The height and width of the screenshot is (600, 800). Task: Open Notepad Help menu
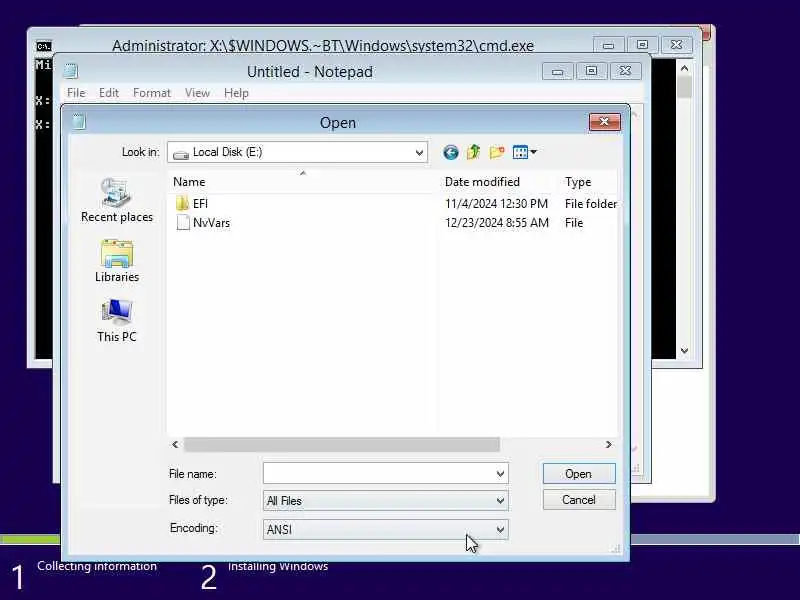pyautogui.click(x=236, y=93)
